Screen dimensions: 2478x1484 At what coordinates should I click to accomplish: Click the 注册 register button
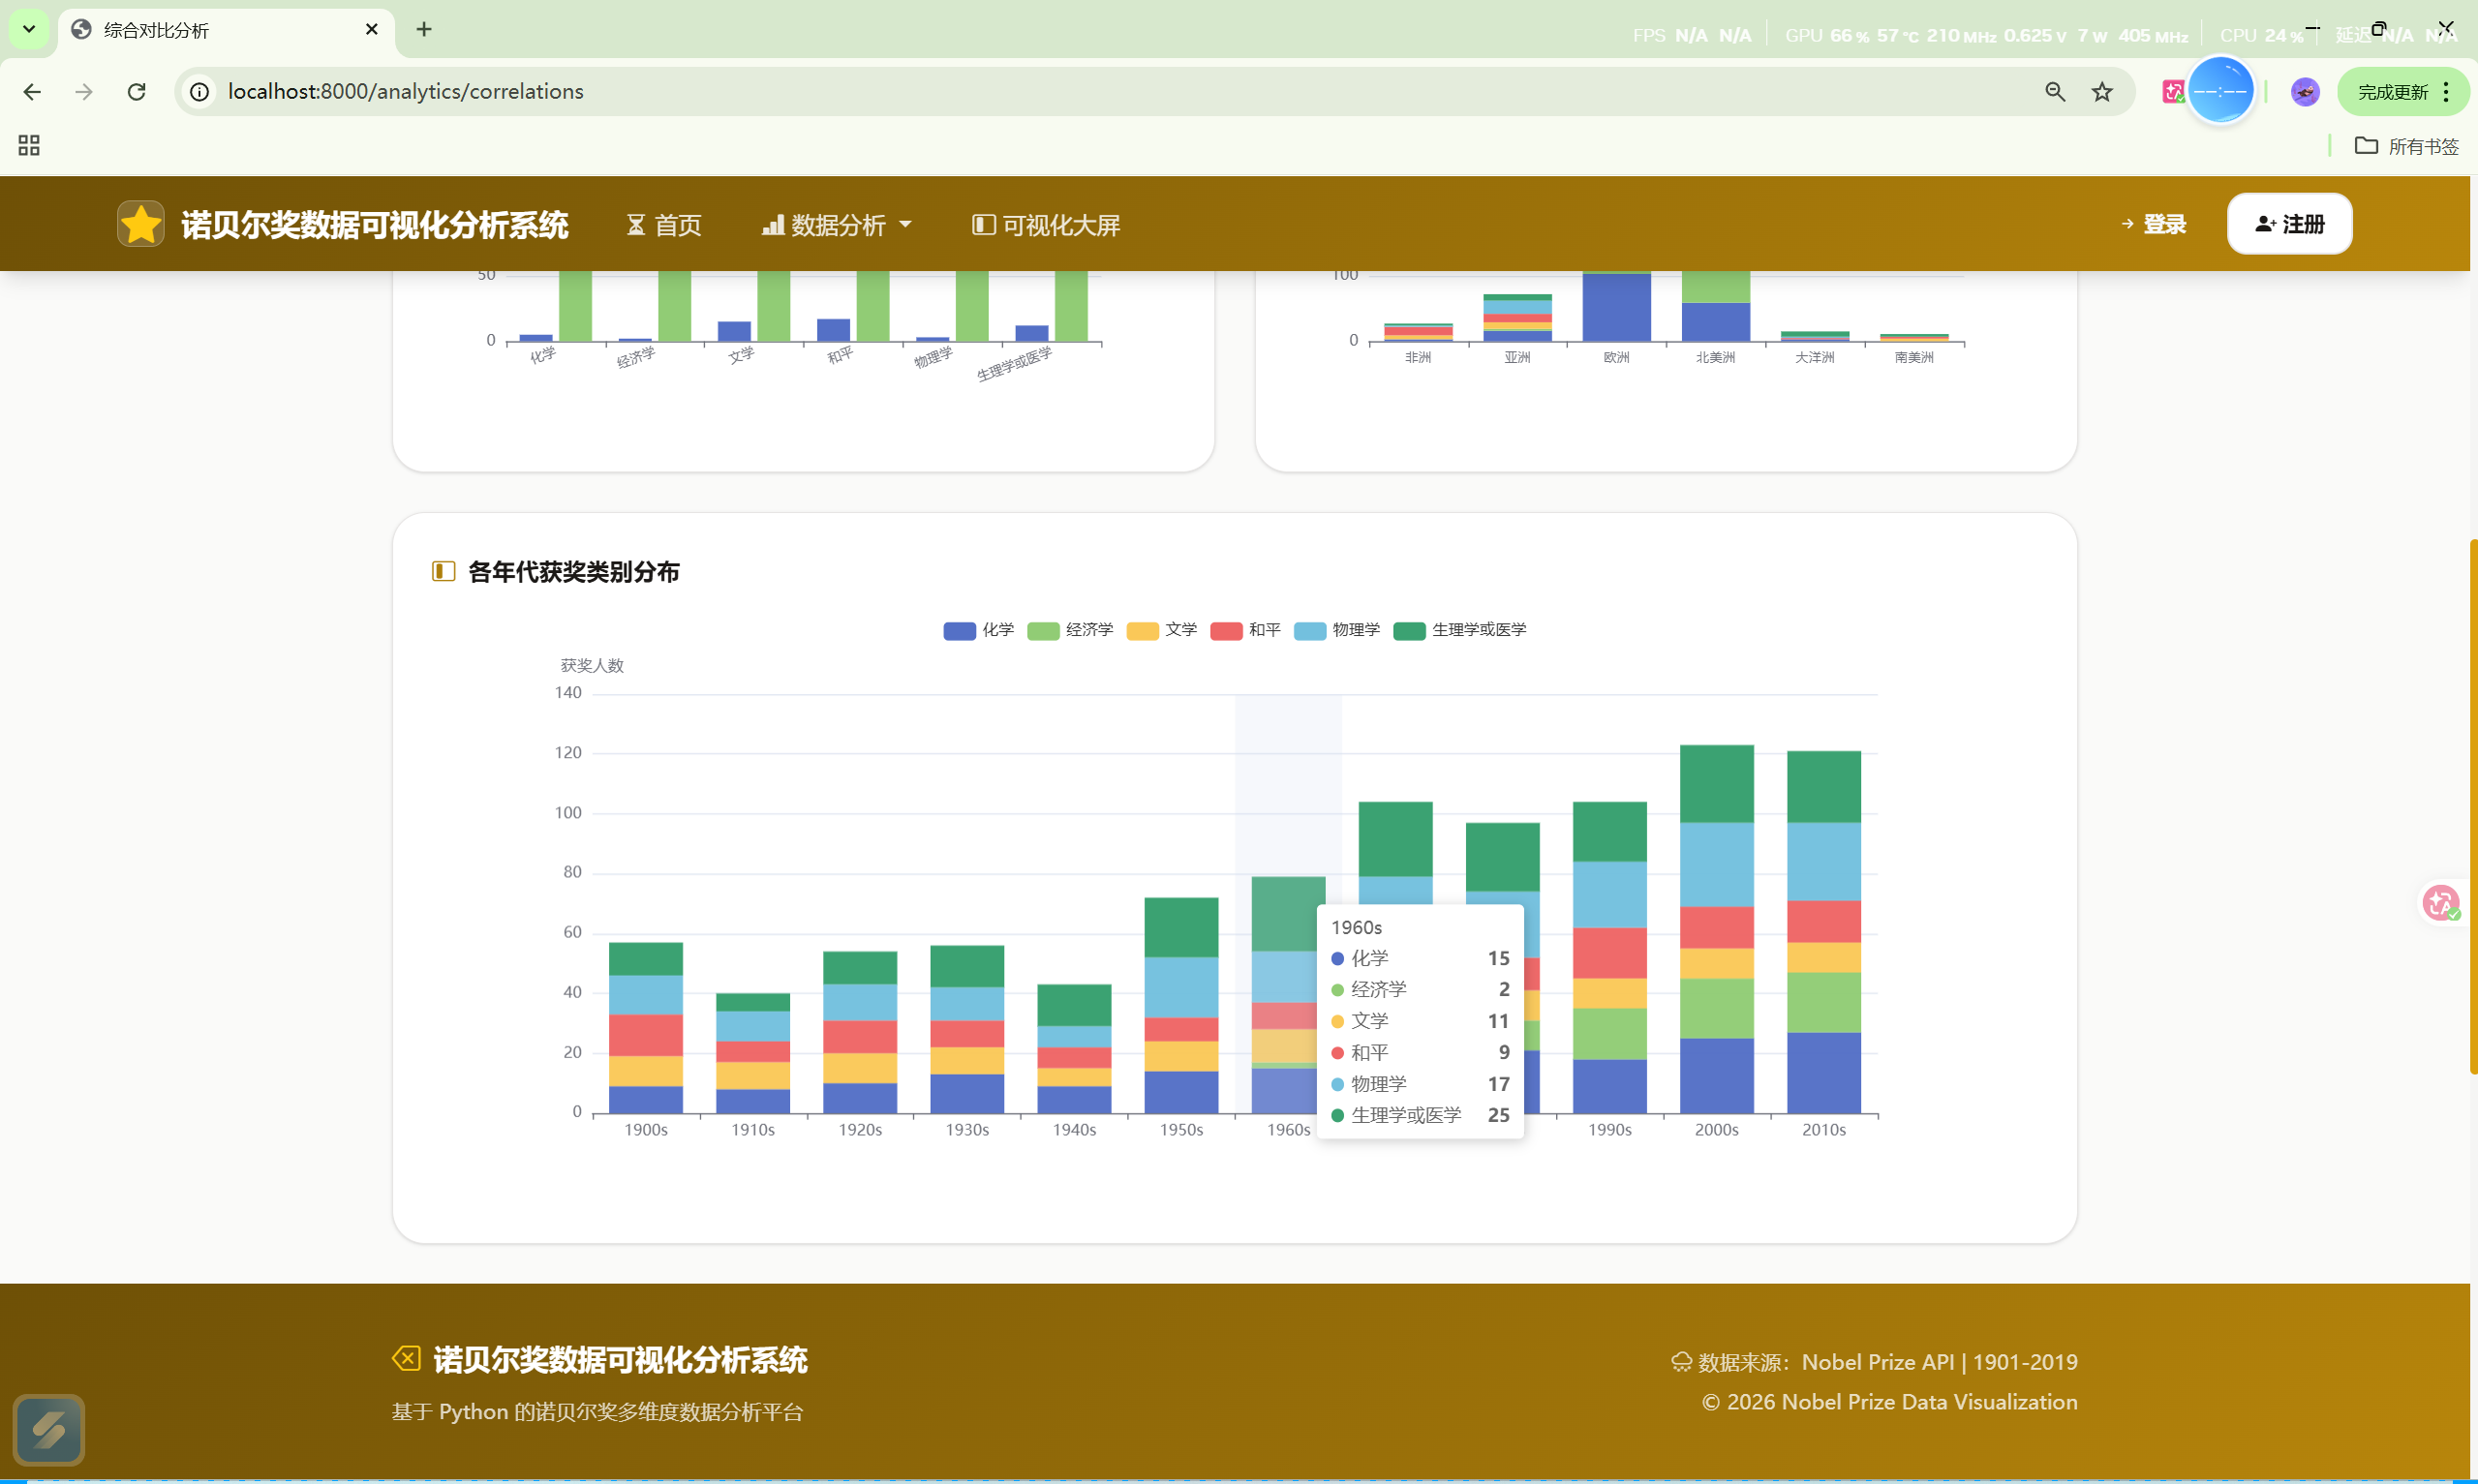pos(2288,224)
